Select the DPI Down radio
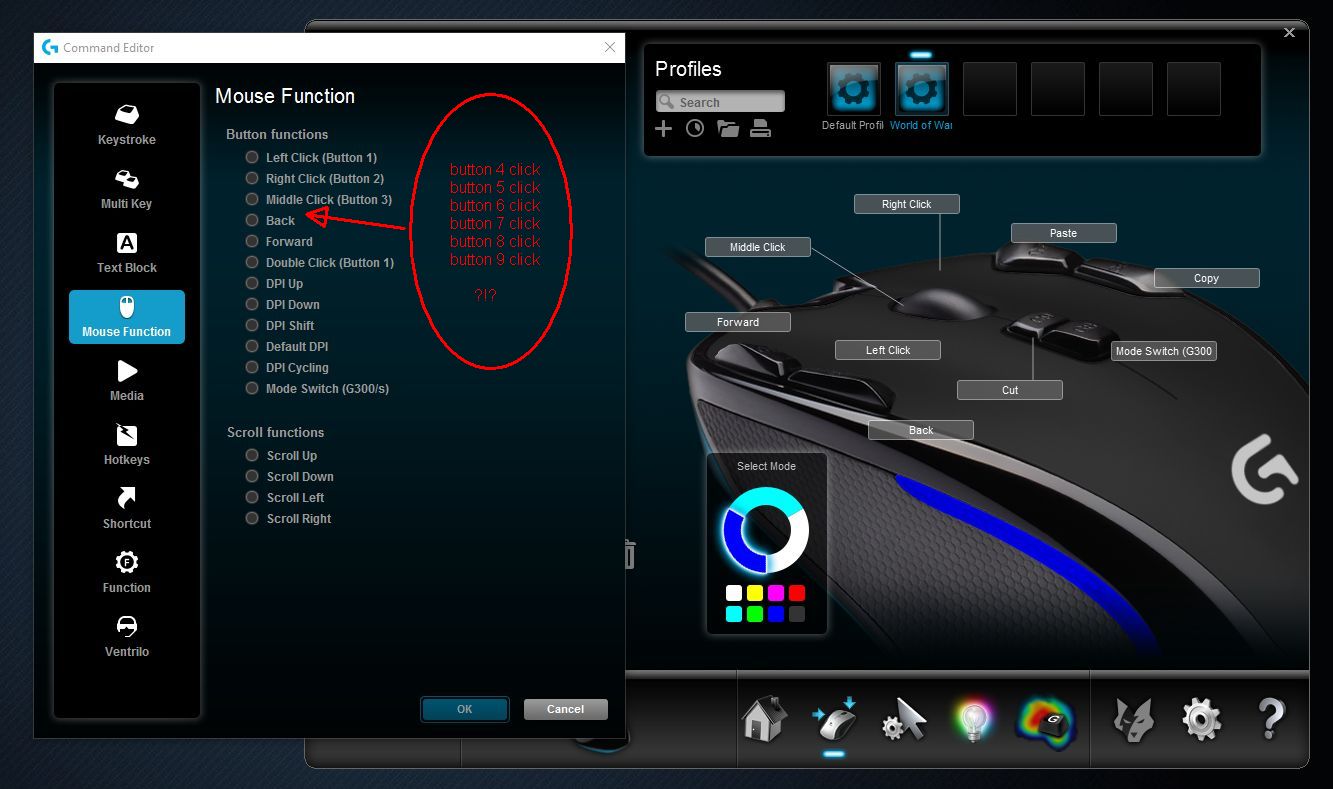1333x789 pixels. [252, 304]
